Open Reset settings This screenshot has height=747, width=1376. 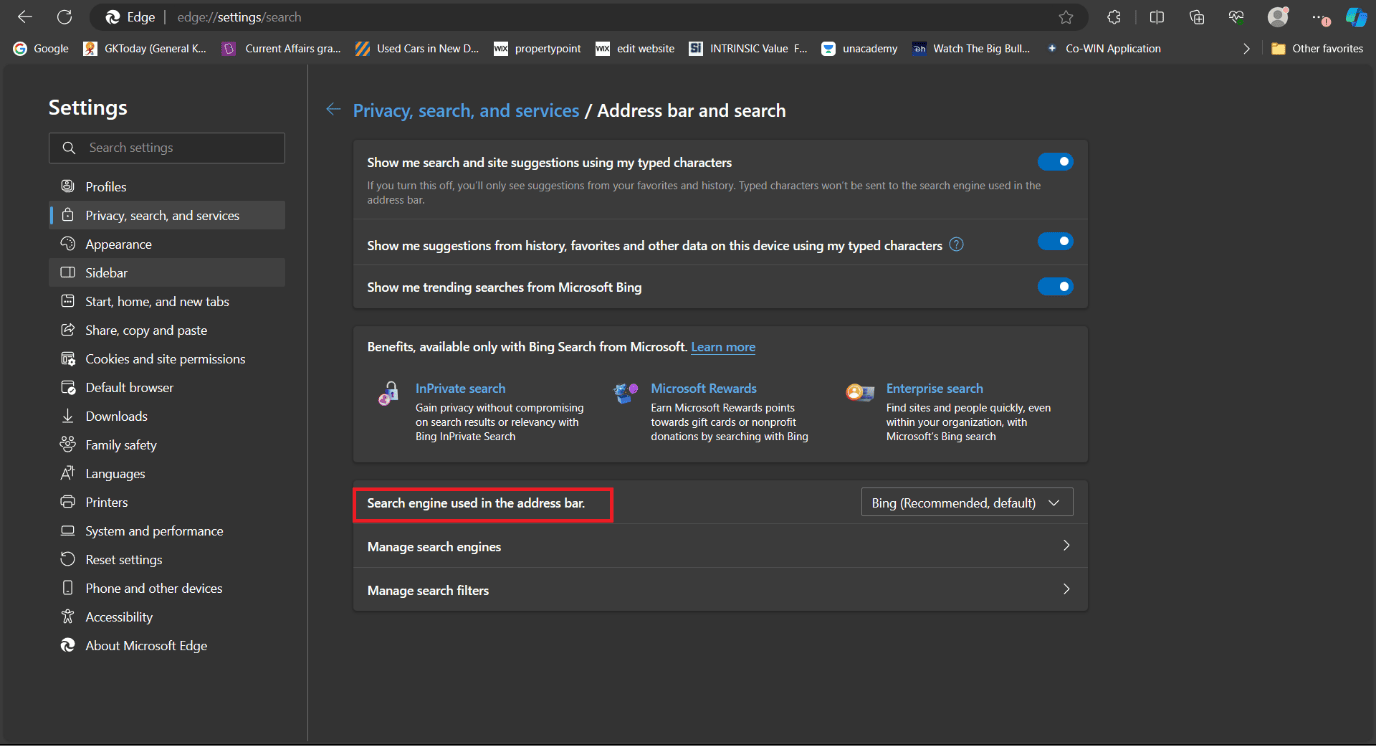tap(167, 560)
